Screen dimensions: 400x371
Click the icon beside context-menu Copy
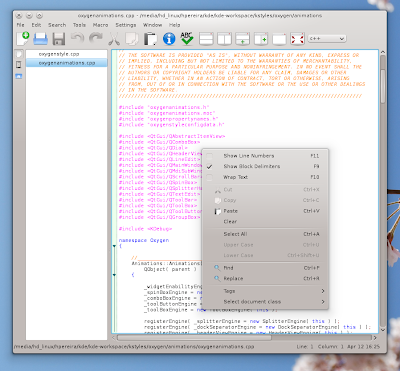[218, 201]
